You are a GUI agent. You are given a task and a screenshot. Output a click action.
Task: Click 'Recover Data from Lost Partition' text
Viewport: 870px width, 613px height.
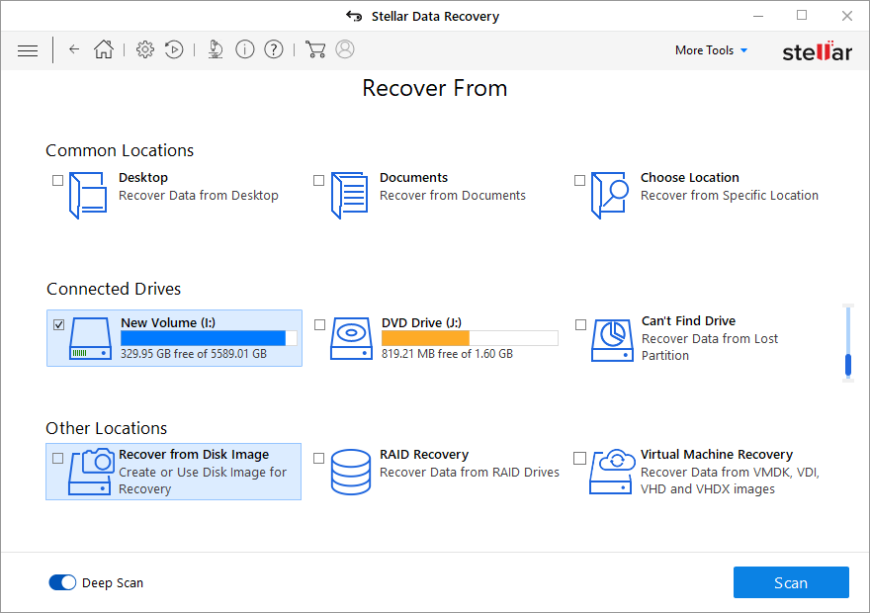coord(710,347)
